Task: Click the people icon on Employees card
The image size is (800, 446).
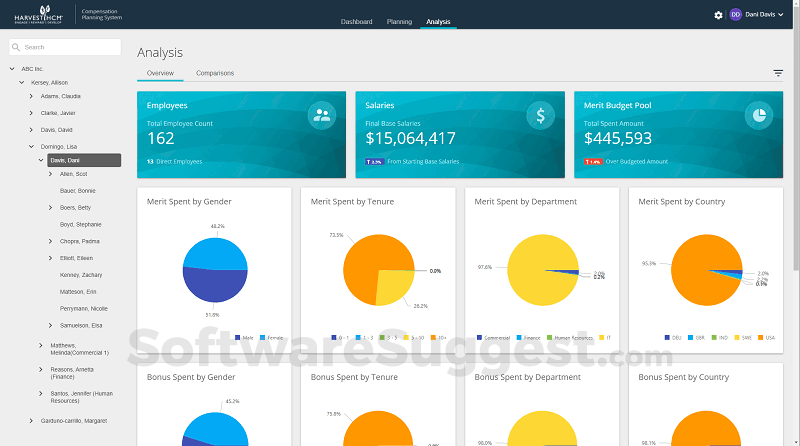Action: pos(321,115)
